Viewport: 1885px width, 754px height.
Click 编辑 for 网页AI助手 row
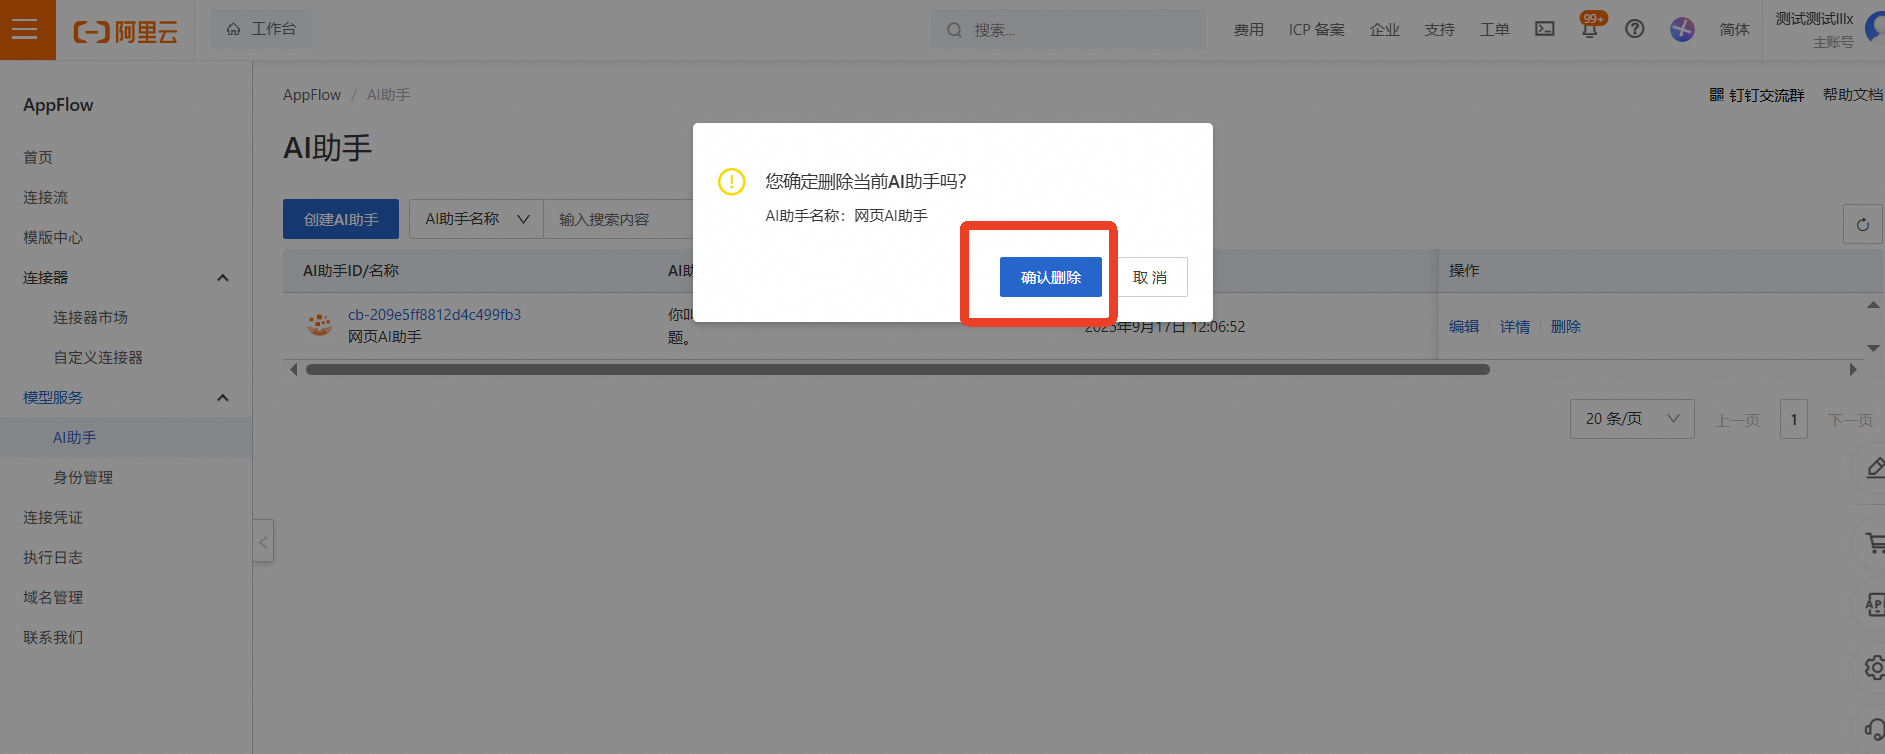click(x=1464, y=326)
